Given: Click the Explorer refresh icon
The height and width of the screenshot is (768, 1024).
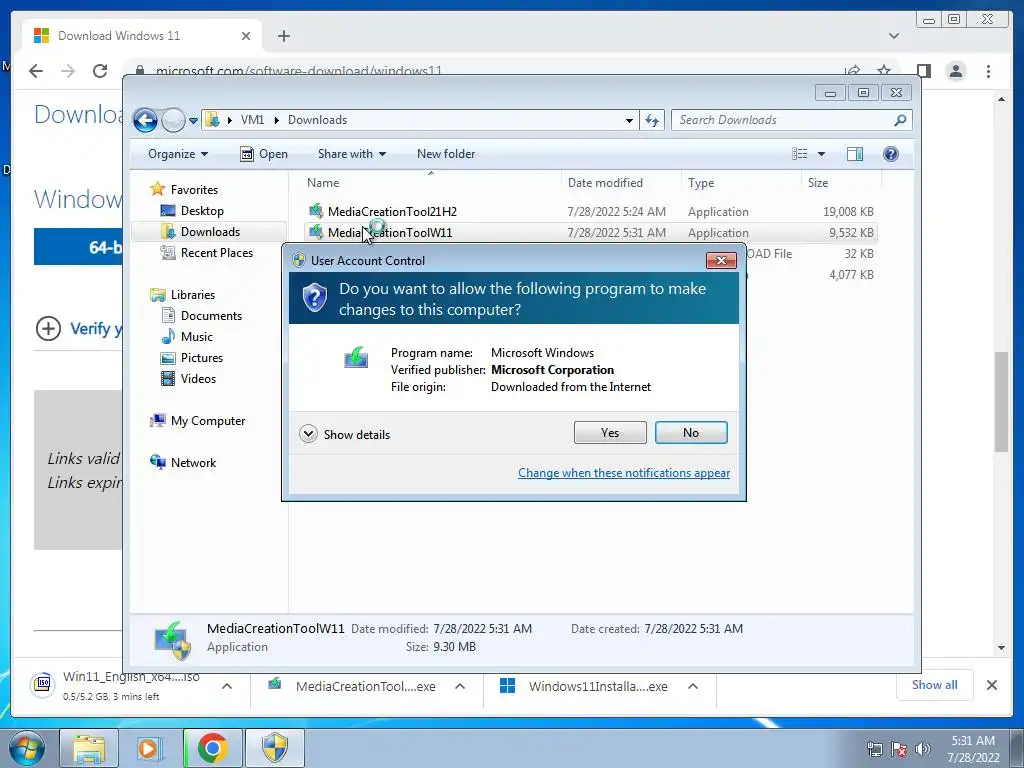Looking at the screenshot, I should [652, 120].
